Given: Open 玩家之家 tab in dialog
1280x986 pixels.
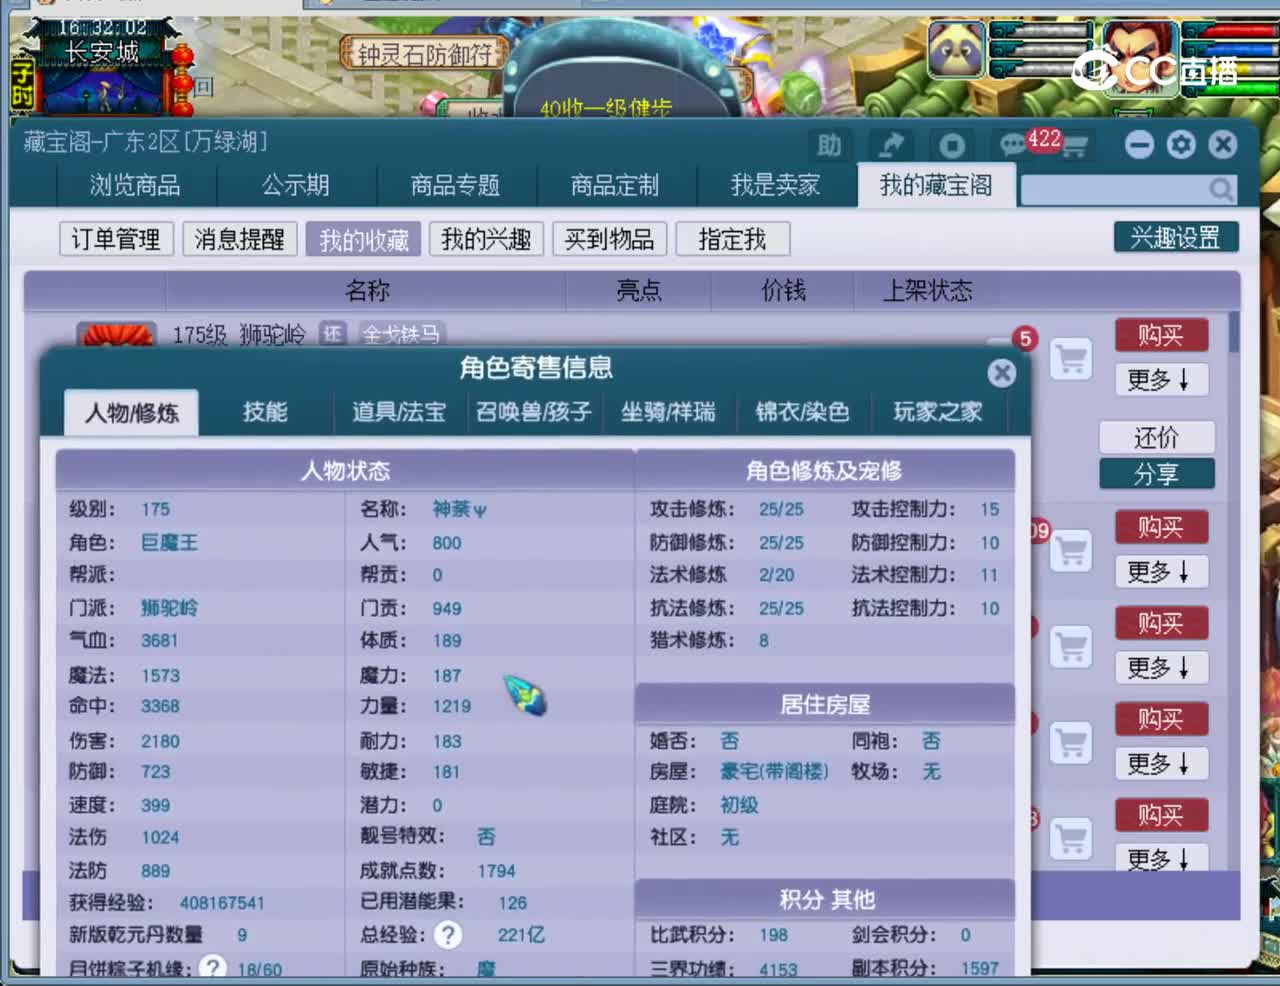Looking at the screenshot, I should (x=937, y=412).
